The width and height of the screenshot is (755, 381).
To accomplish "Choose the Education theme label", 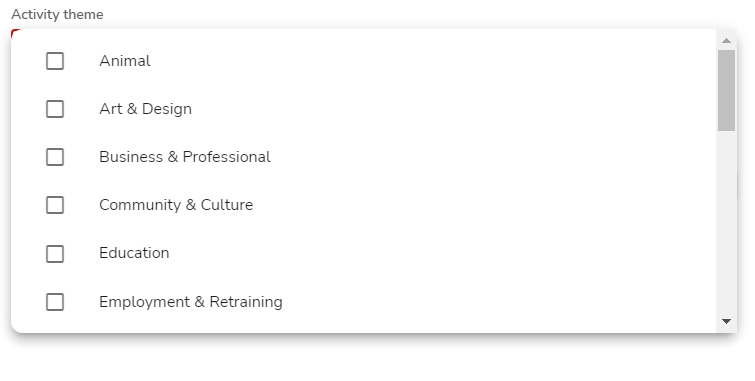I will (x=134, y=253).
